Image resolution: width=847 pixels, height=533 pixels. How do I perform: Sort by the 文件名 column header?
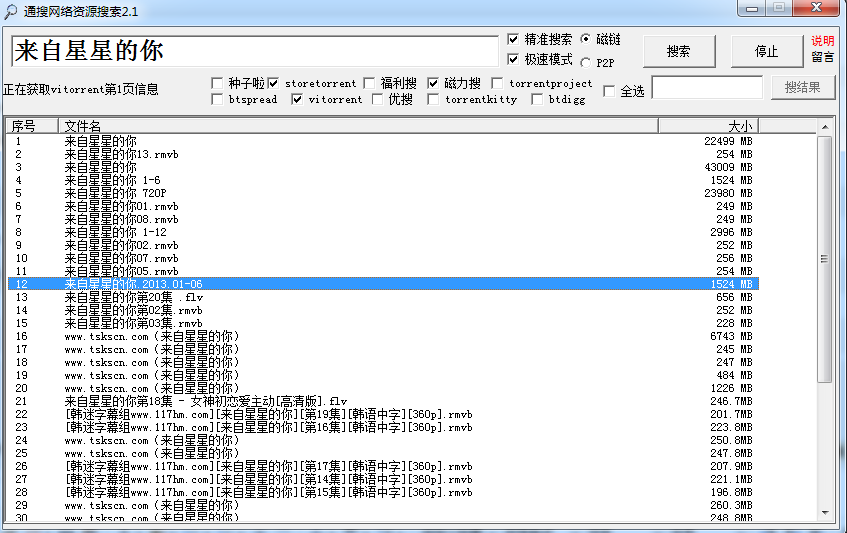(x=358, y=126)
